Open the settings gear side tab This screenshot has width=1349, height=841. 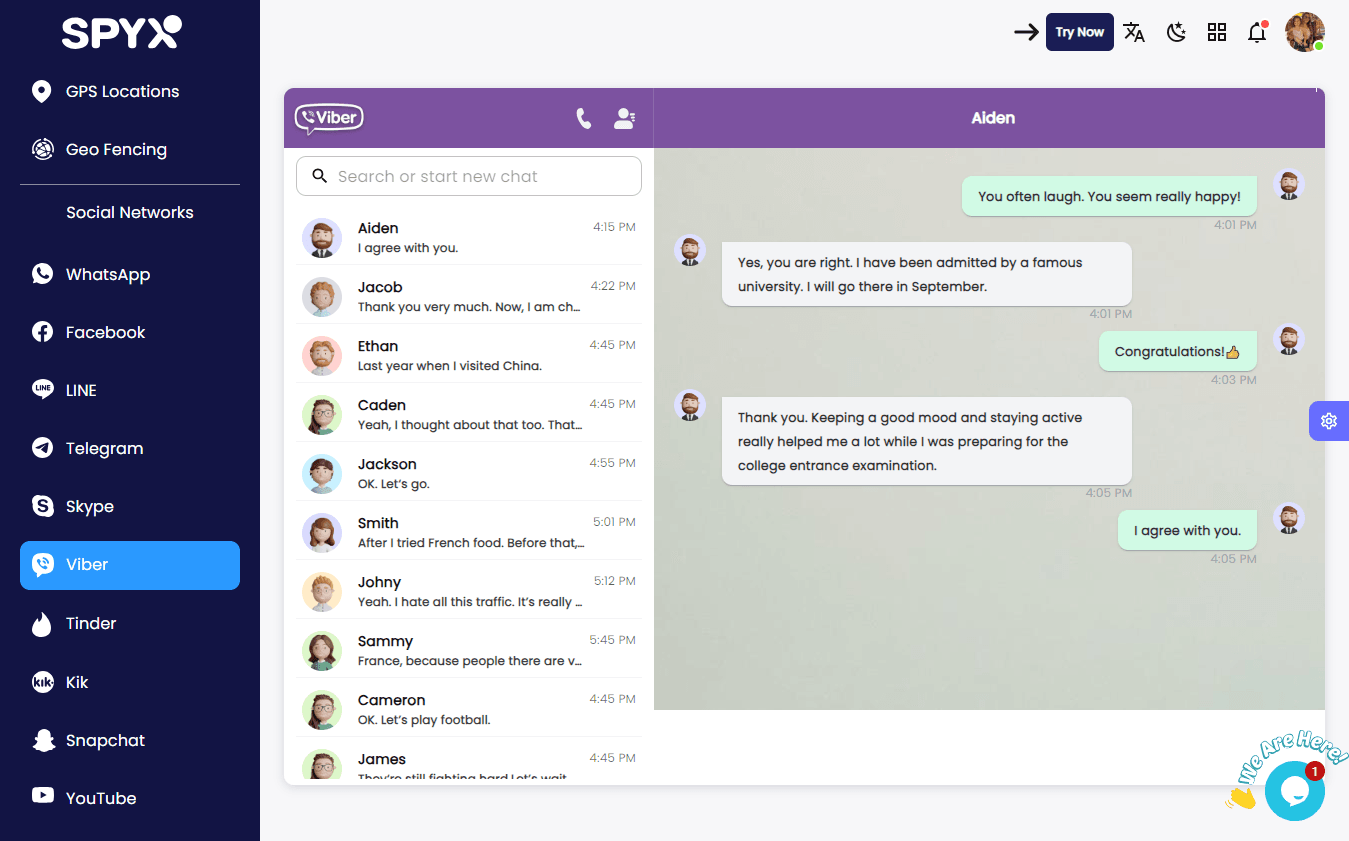click(x=1329, y=421)
